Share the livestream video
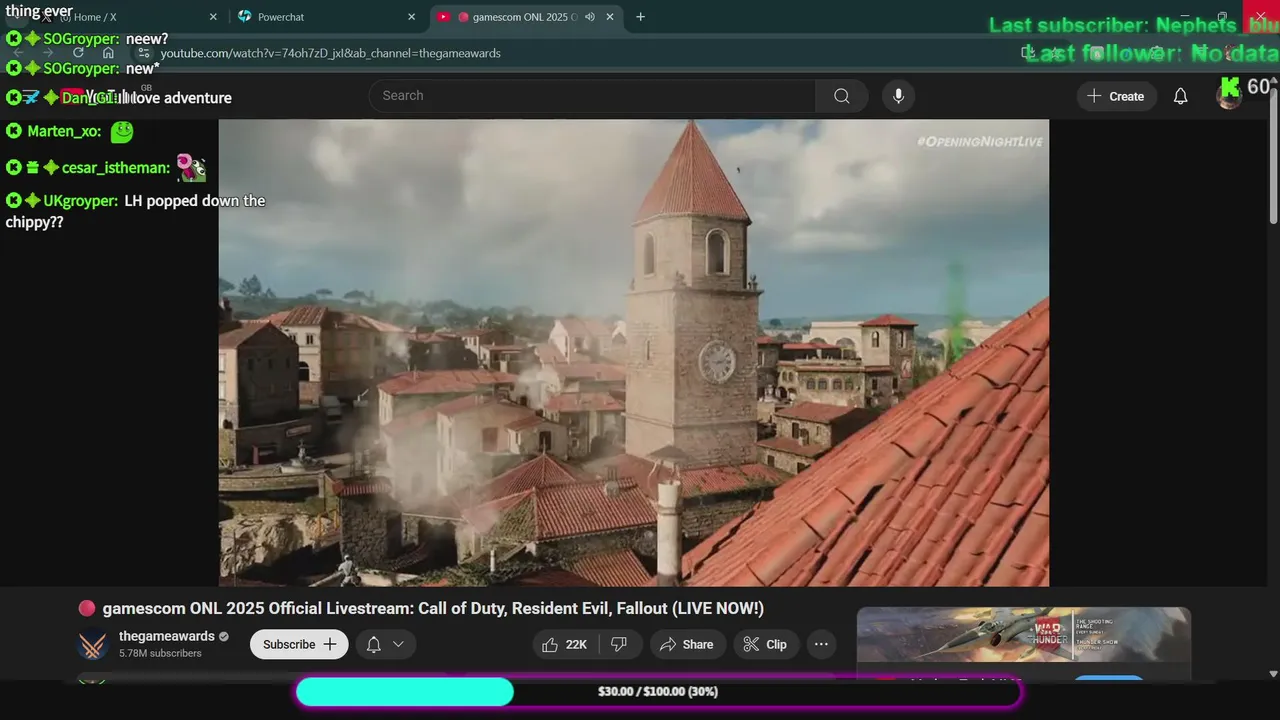 (x=686, y=644)
